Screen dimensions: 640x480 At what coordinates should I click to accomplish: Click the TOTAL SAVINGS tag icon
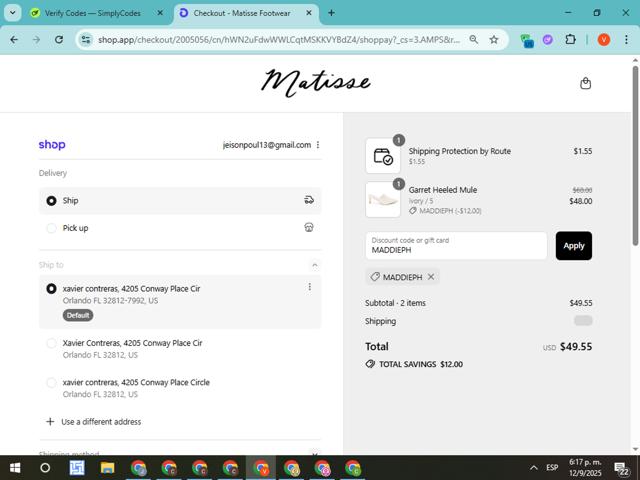click(370, 364)
